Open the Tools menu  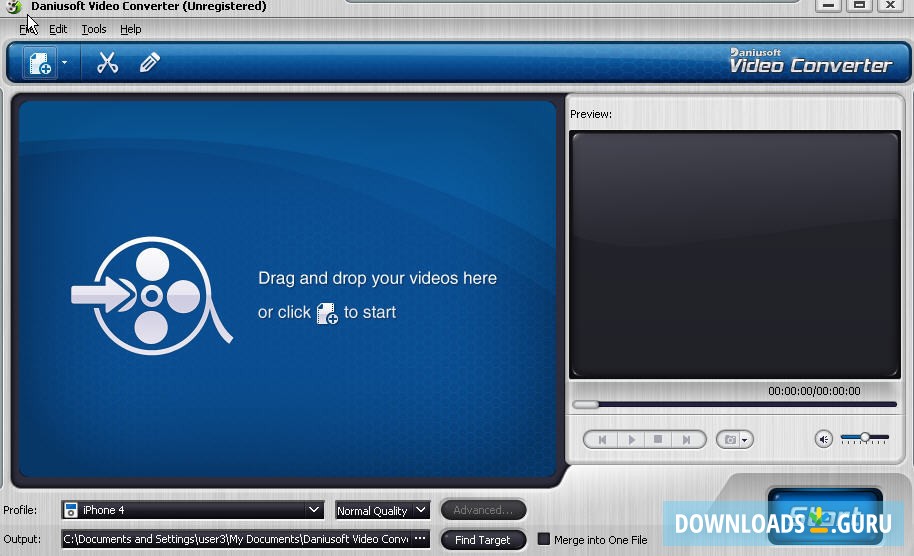[x=94, y=29]
